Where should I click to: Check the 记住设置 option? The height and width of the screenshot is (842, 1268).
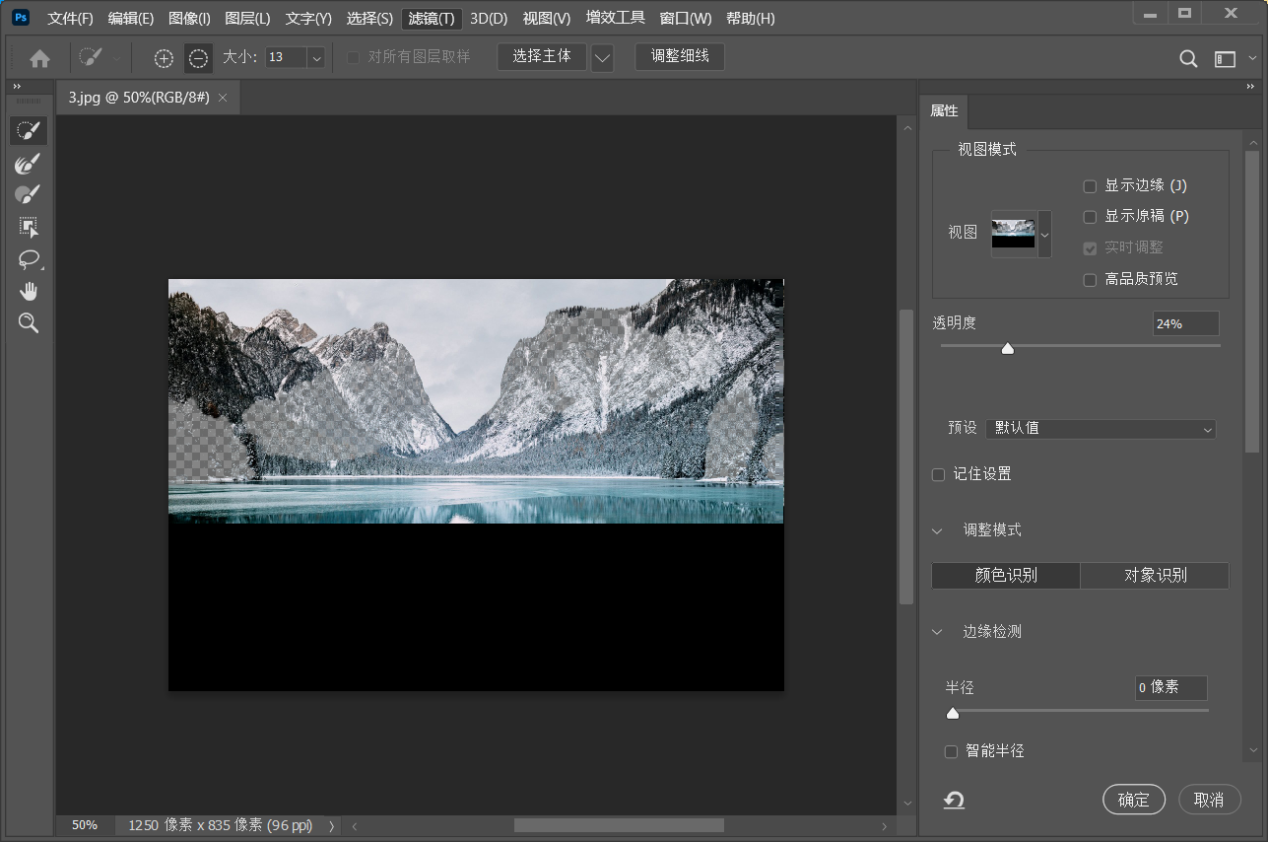pos(938,474)
